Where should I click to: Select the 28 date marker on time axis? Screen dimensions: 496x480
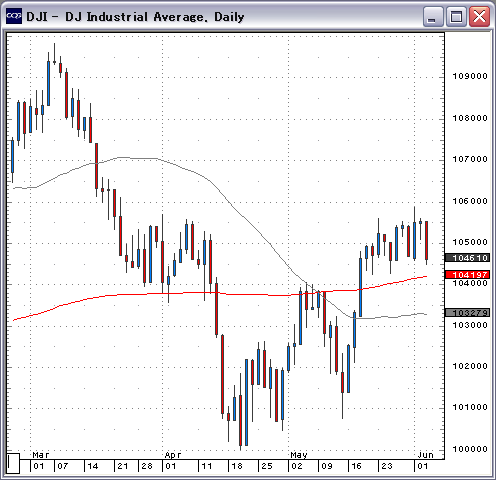click(147, 466)
